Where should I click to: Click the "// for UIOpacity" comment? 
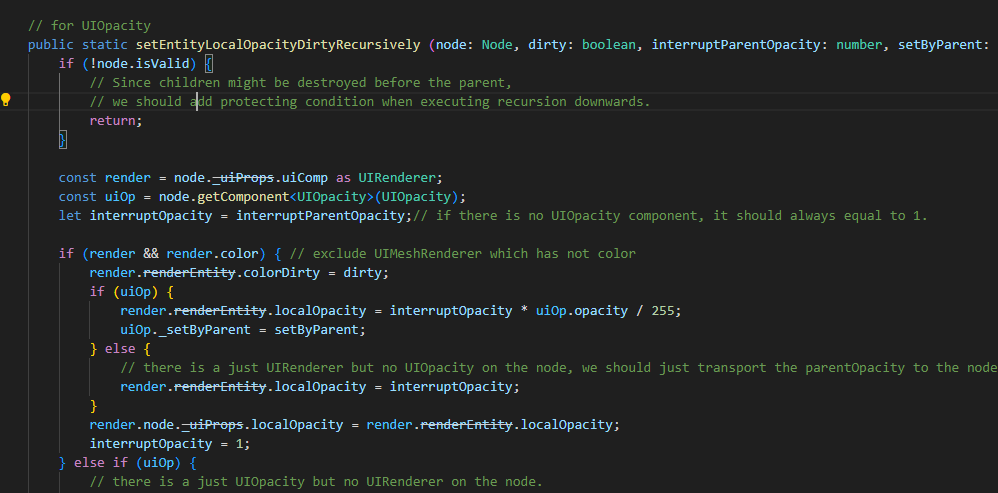click(x=89, y=25)
